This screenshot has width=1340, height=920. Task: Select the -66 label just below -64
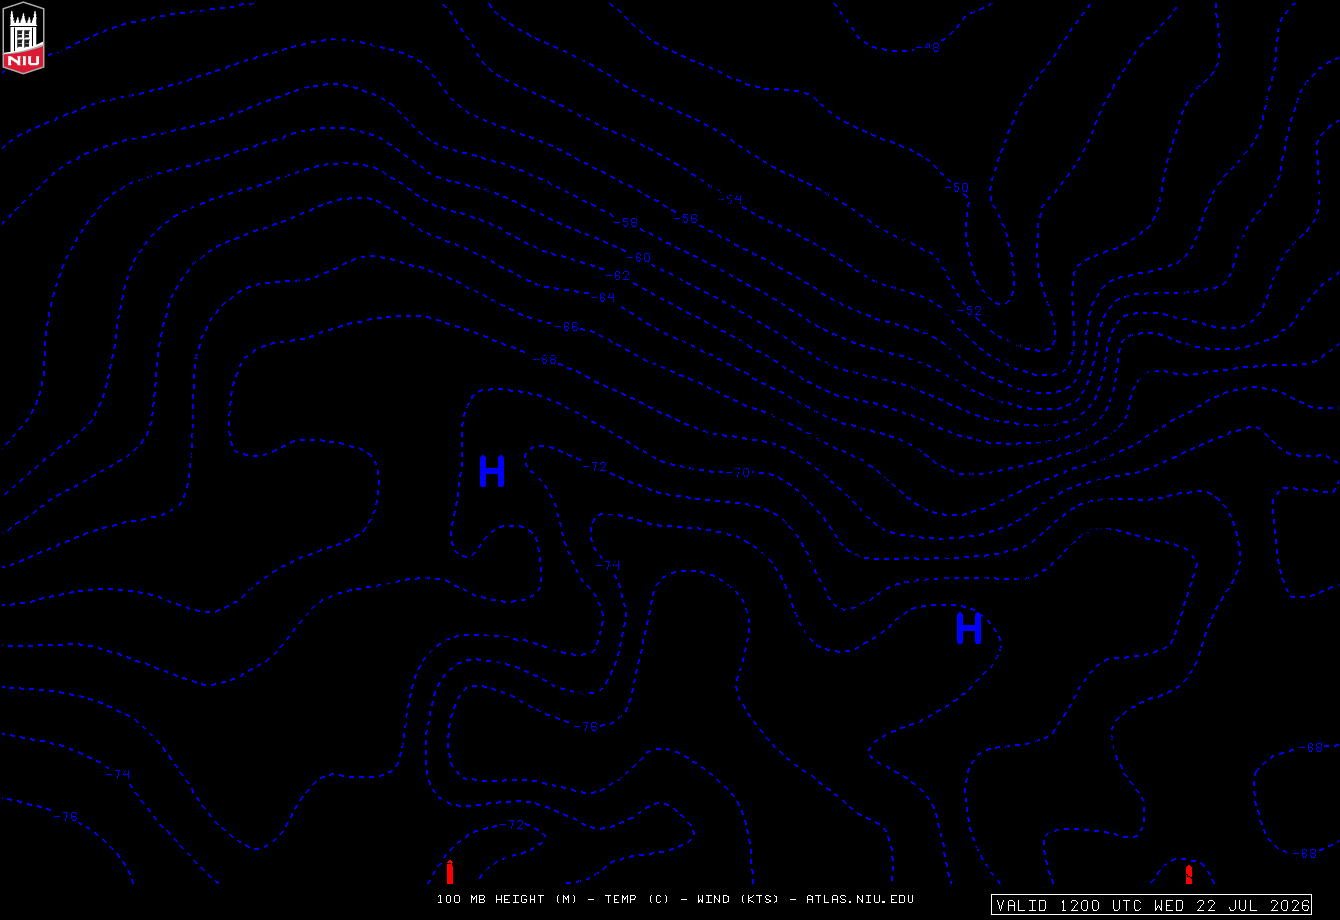[567, 327]
